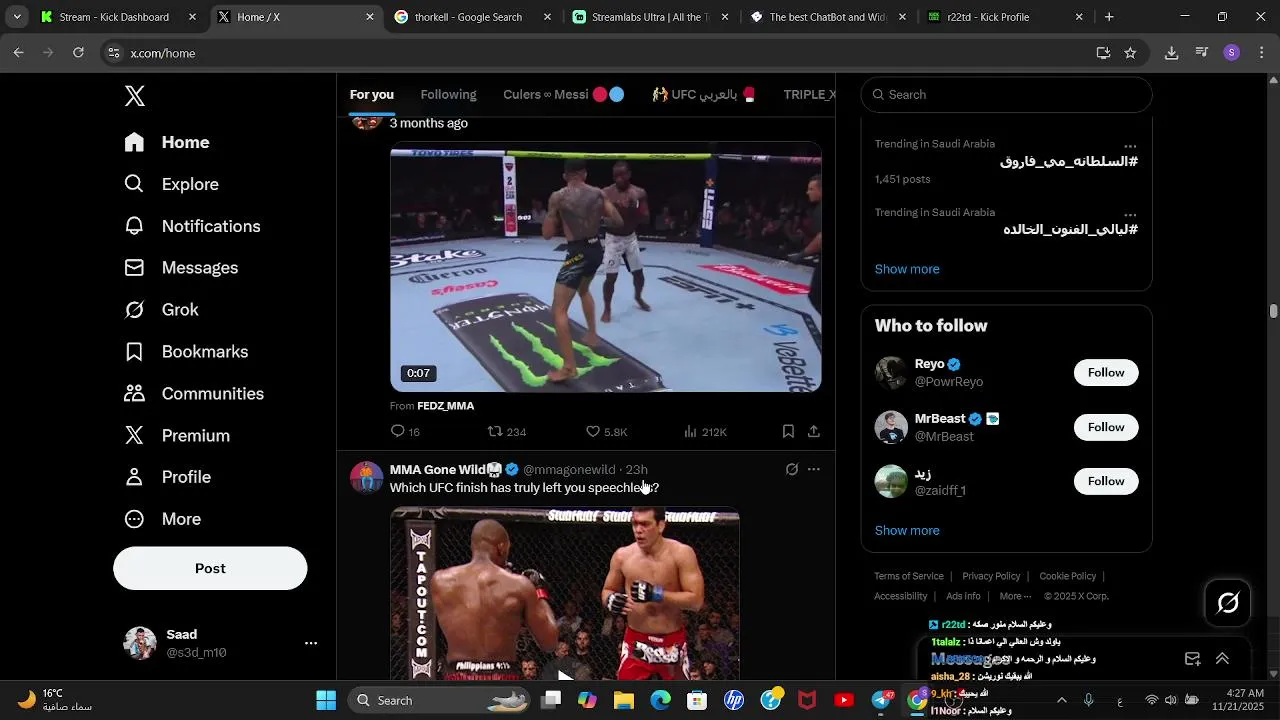Show hidden system tray icons
The height and width of the screenshot is (720, 1280).
[x=1061, y=700]
